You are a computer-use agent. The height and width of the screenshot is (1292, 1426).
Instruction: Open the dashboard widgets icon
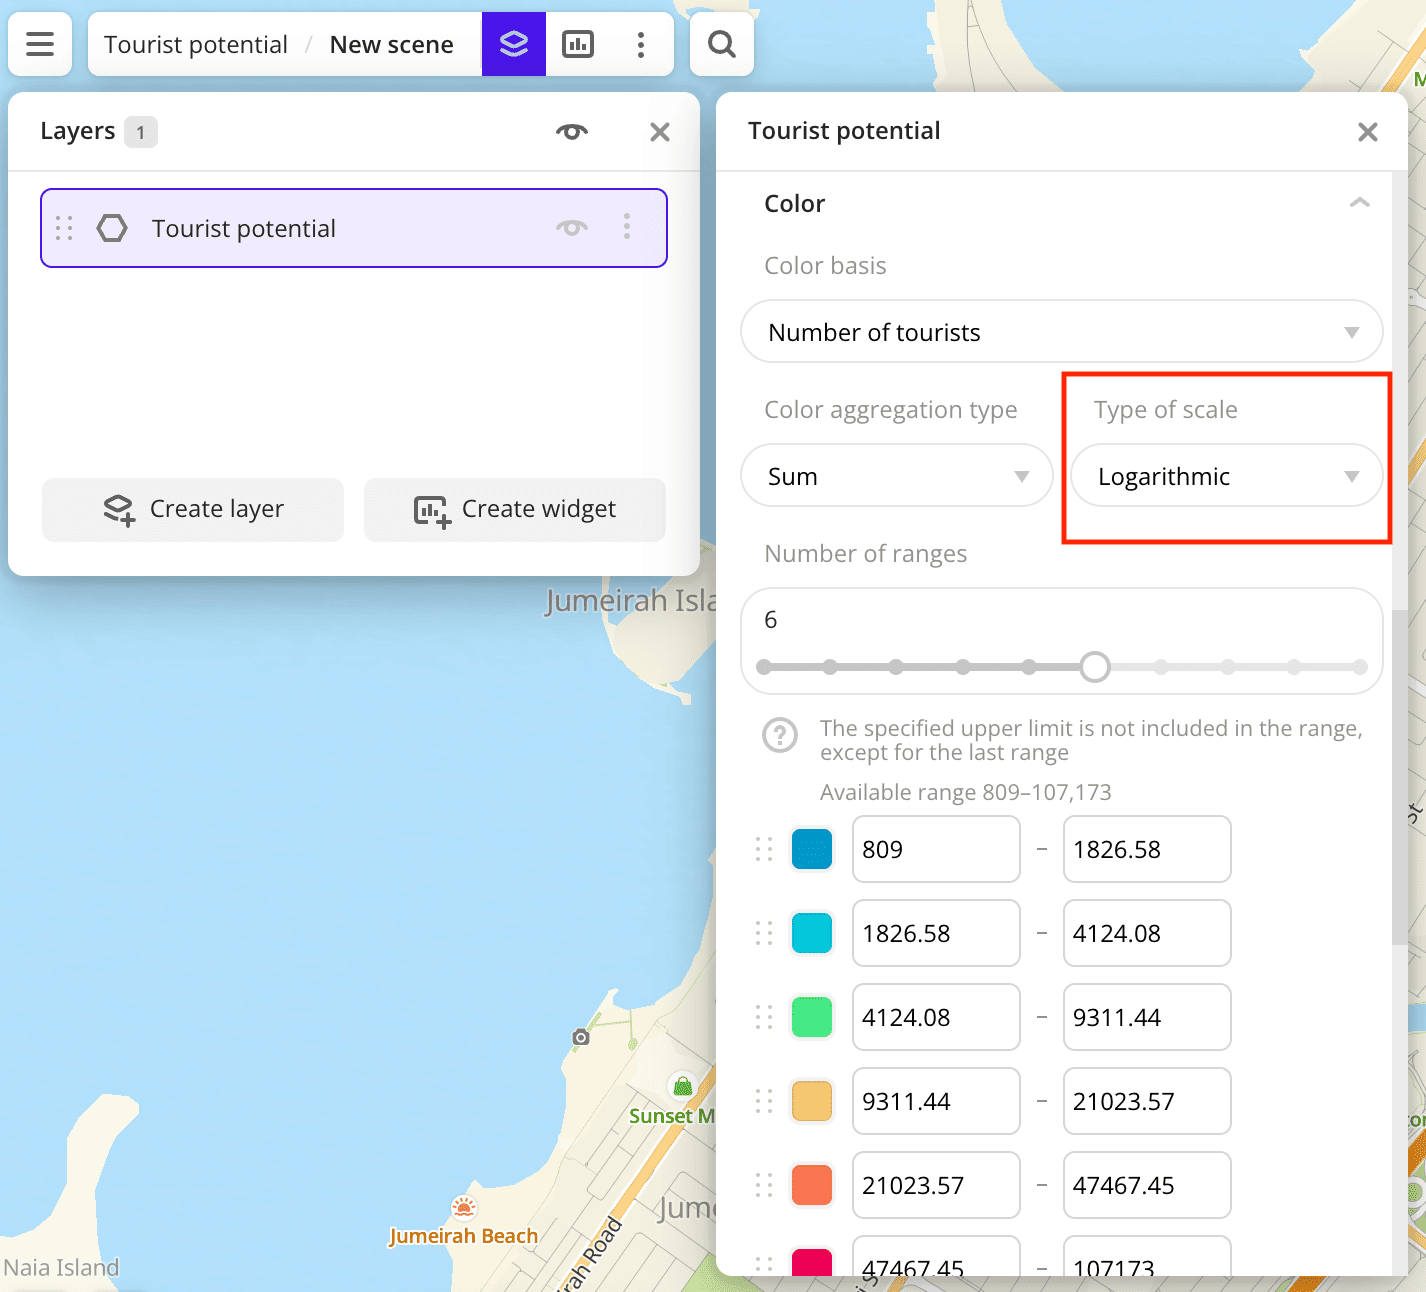pos(578,44)
